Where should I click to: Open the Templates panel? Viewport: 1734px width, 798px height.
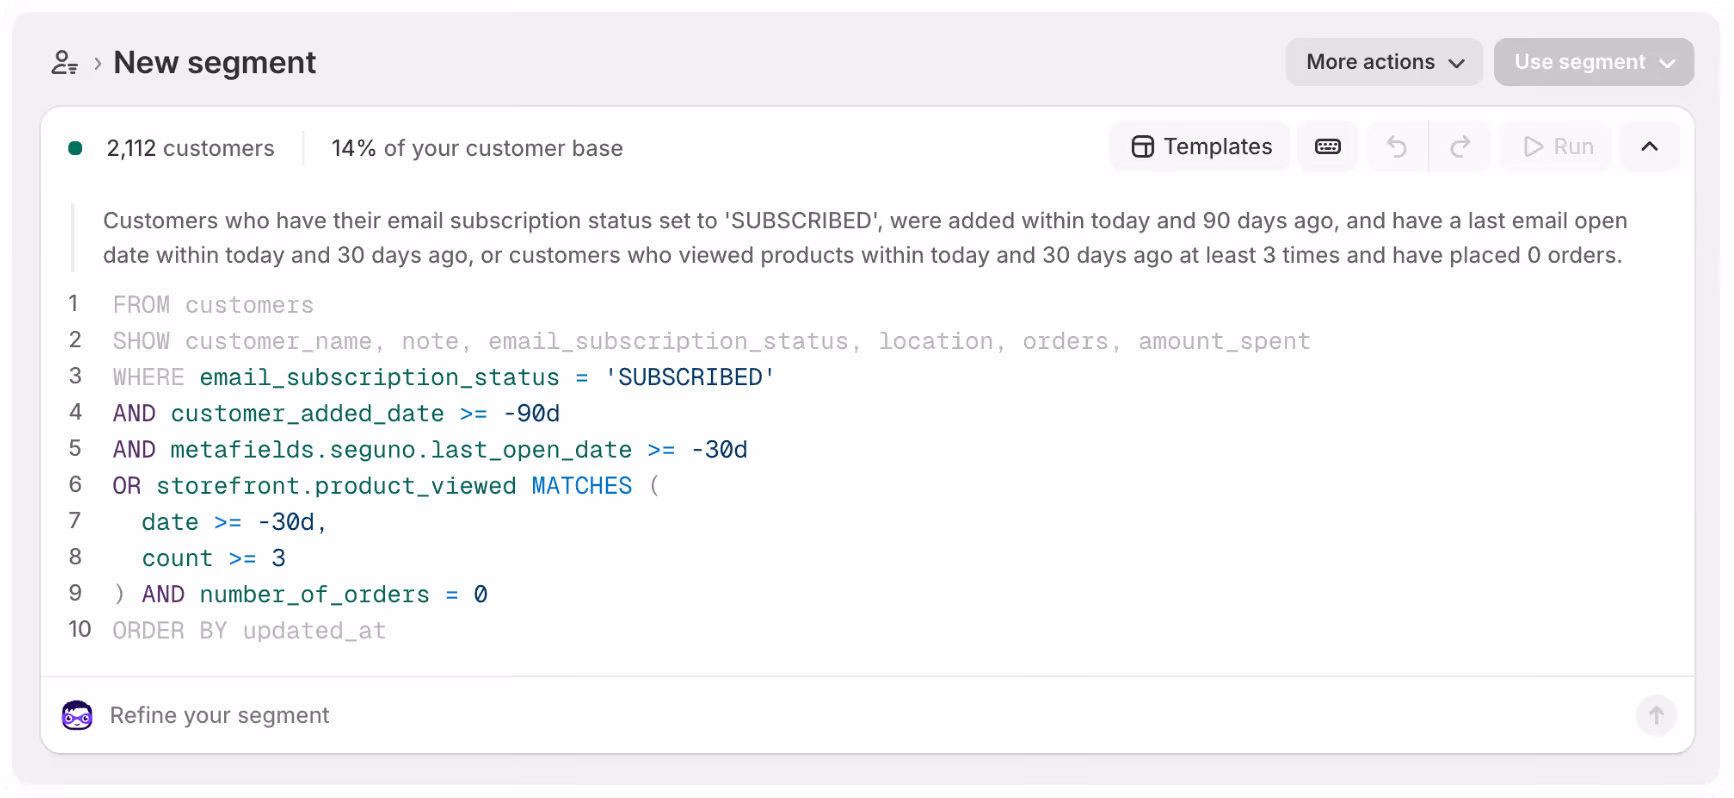(1200, 147)
